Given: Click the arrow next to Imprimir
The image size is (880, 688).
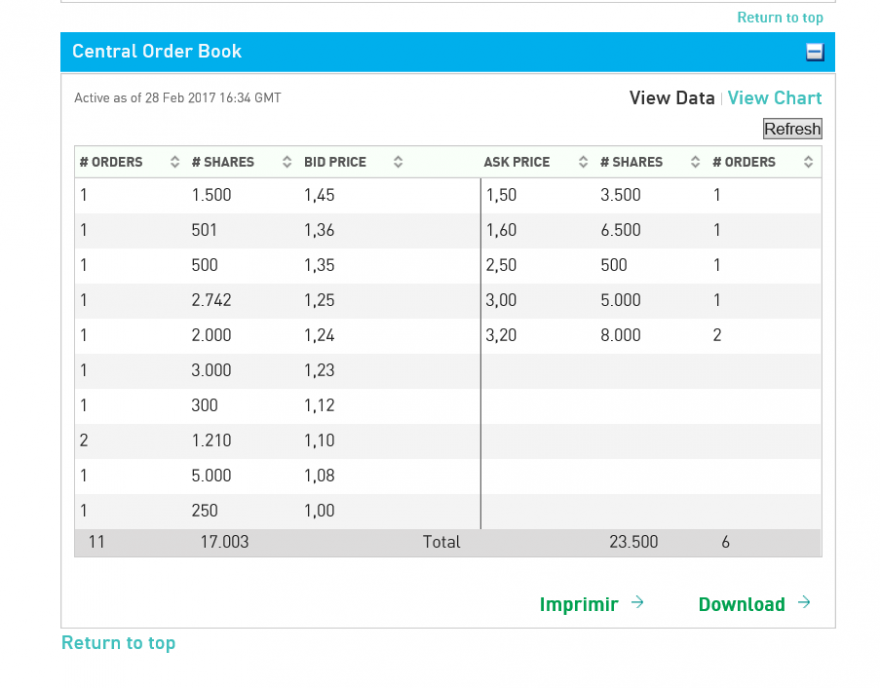Looking at the screenshot, I should click(637, 603).
